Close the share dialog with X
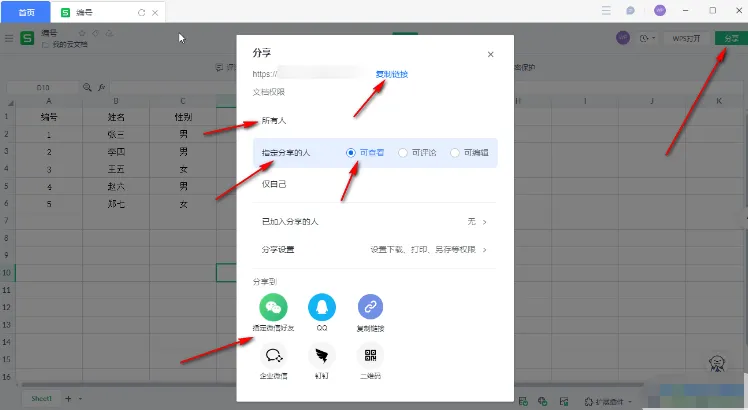The height and width of the screenshot is (410, 748). [x=490, y=54]
